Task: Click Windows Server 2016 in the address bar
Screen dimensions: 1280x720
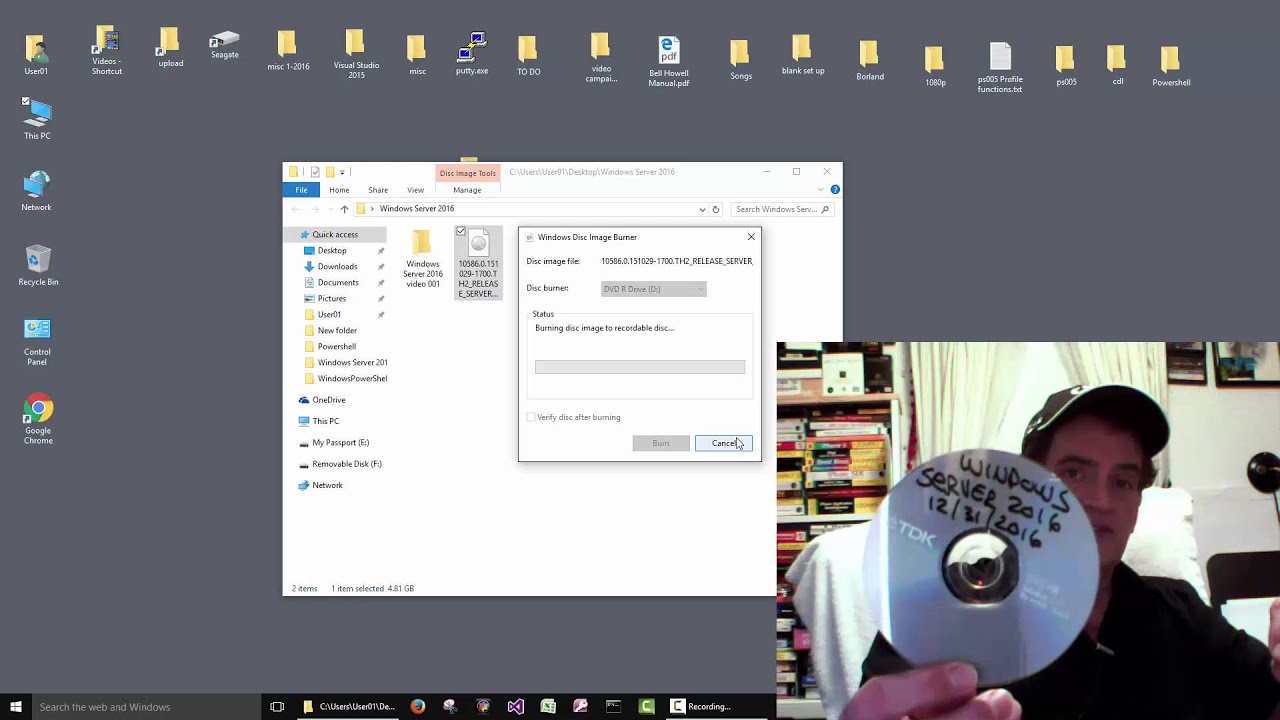Action: pos(417,209)
